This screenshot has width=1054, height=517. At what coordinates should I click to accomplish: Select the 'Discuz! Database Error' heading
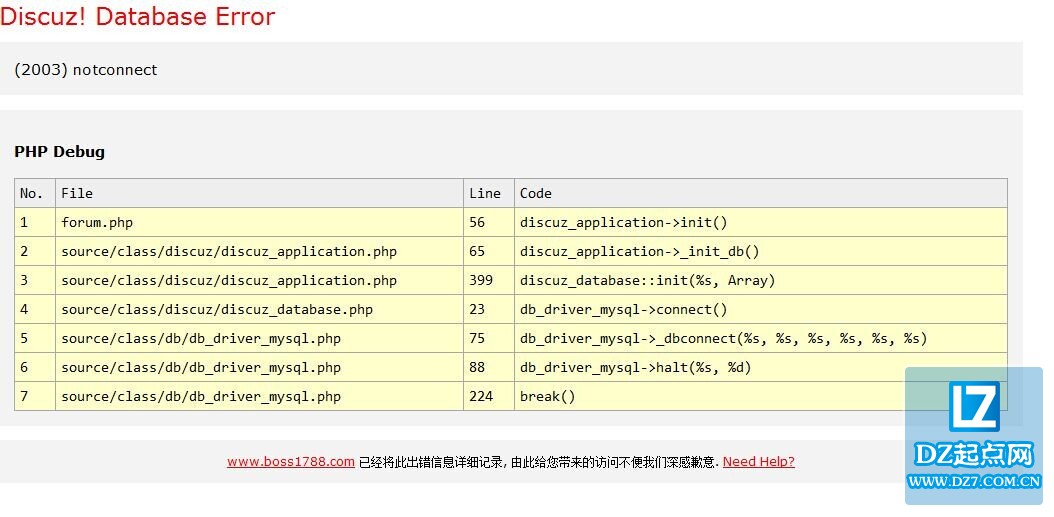137,16
